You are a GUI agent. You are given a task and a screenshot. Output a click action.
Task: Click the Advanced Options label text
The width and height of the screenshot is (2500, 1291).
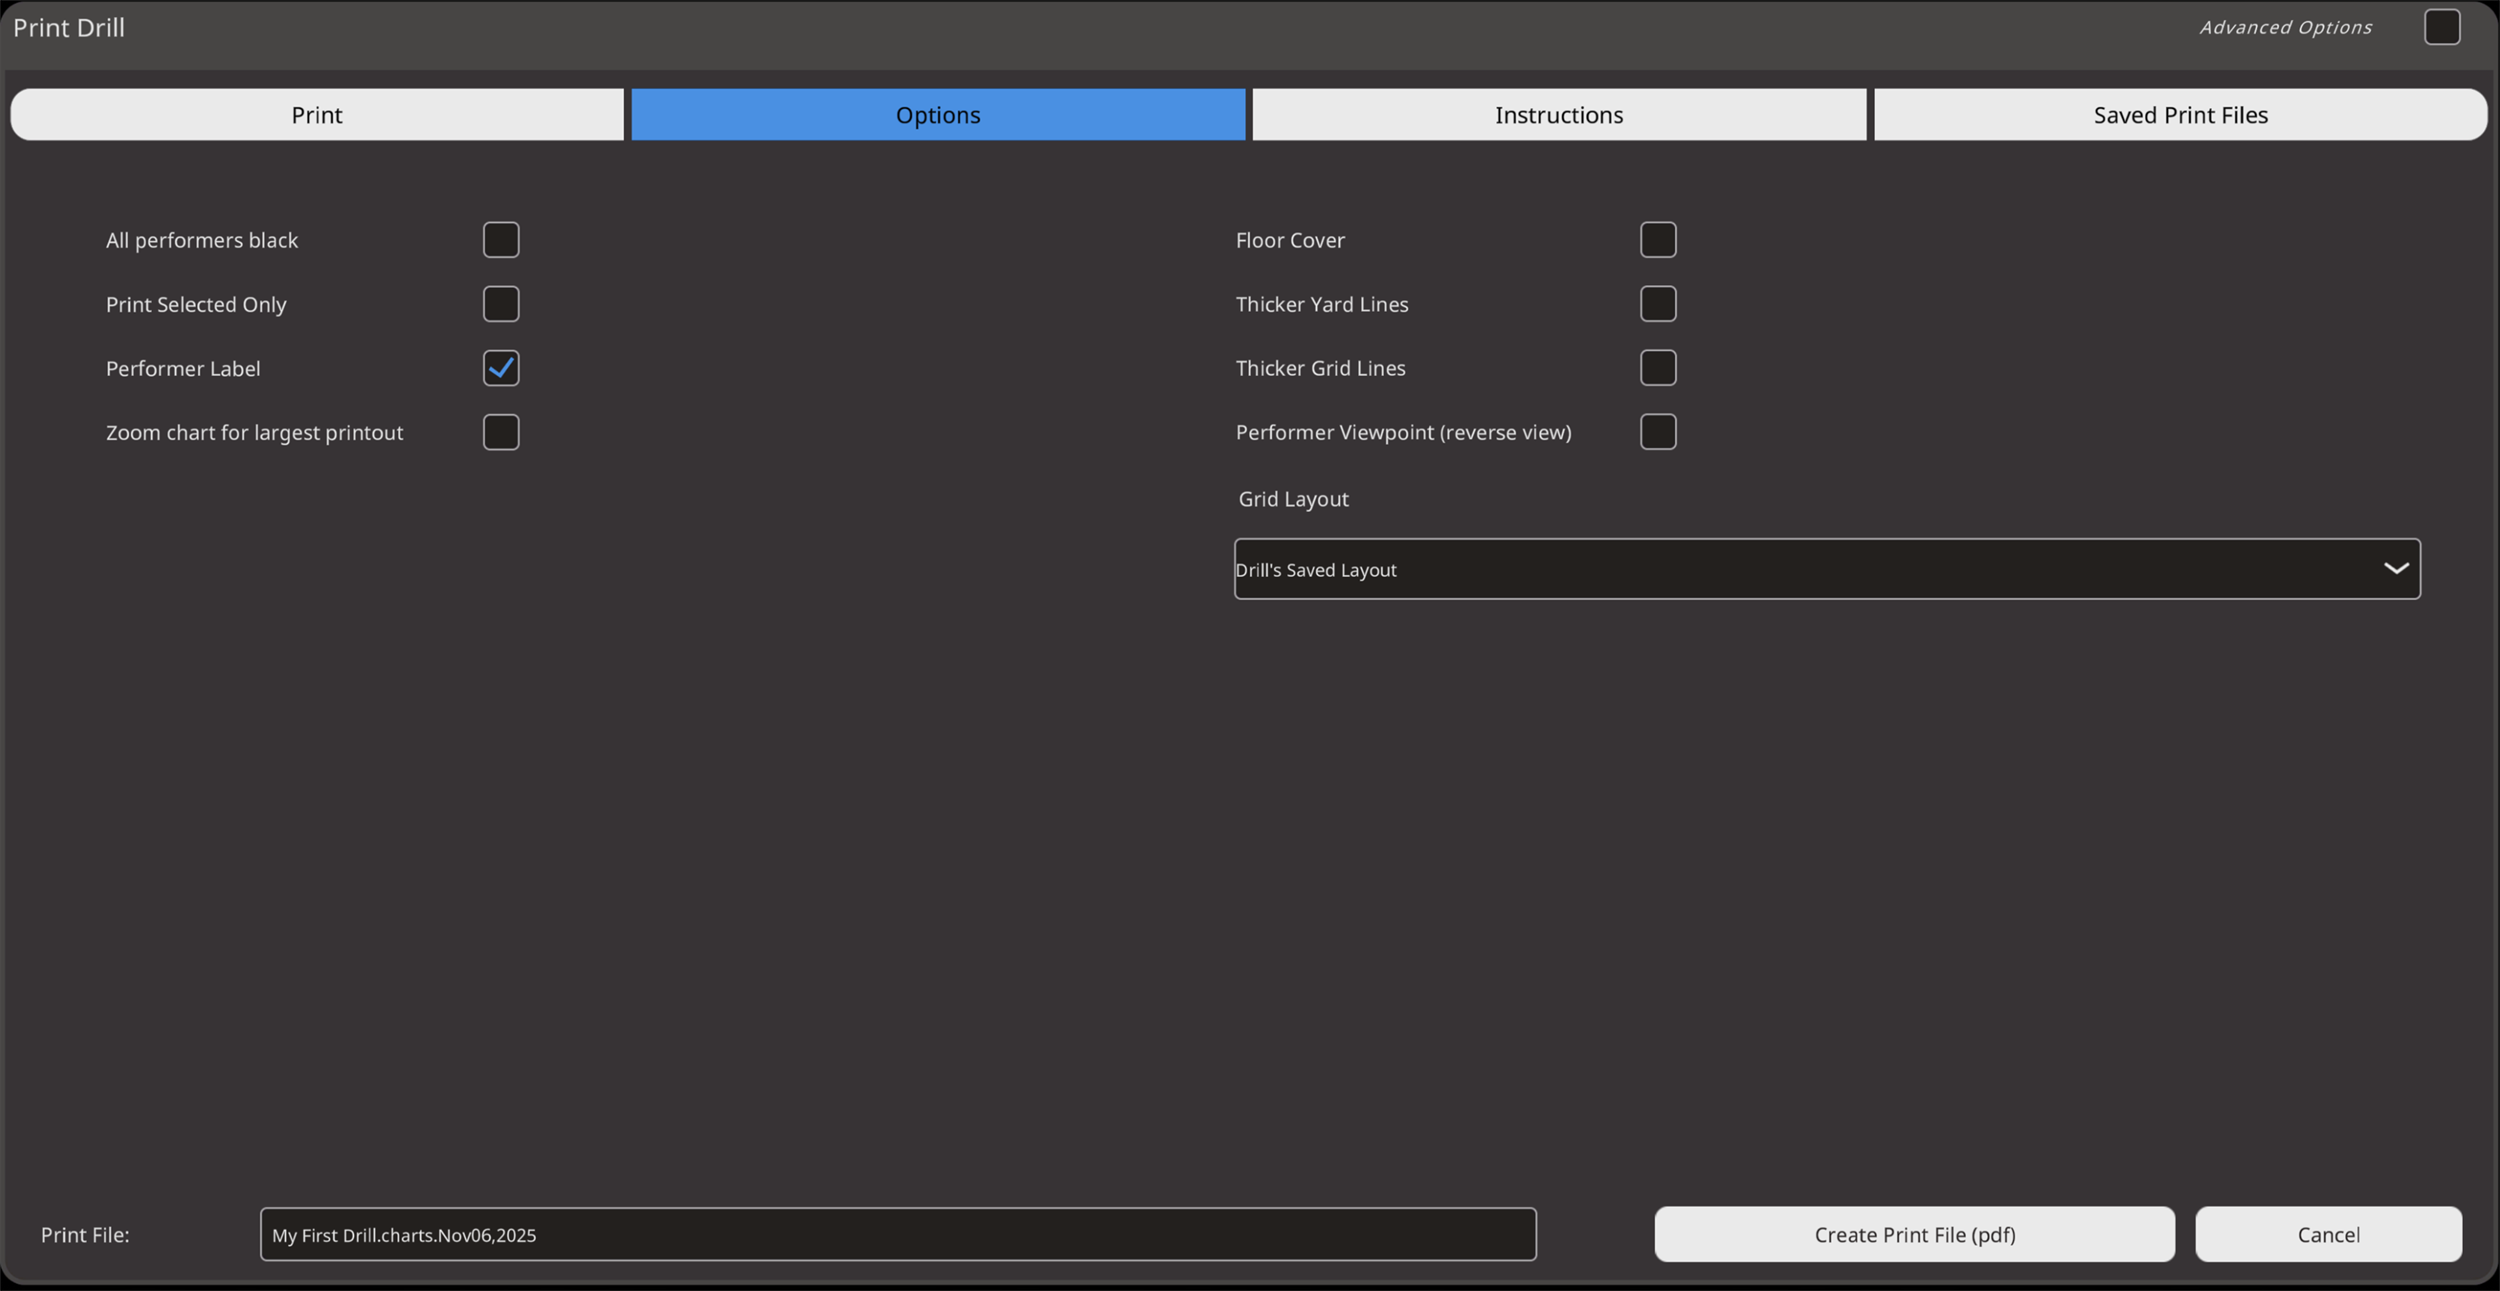2285,28
